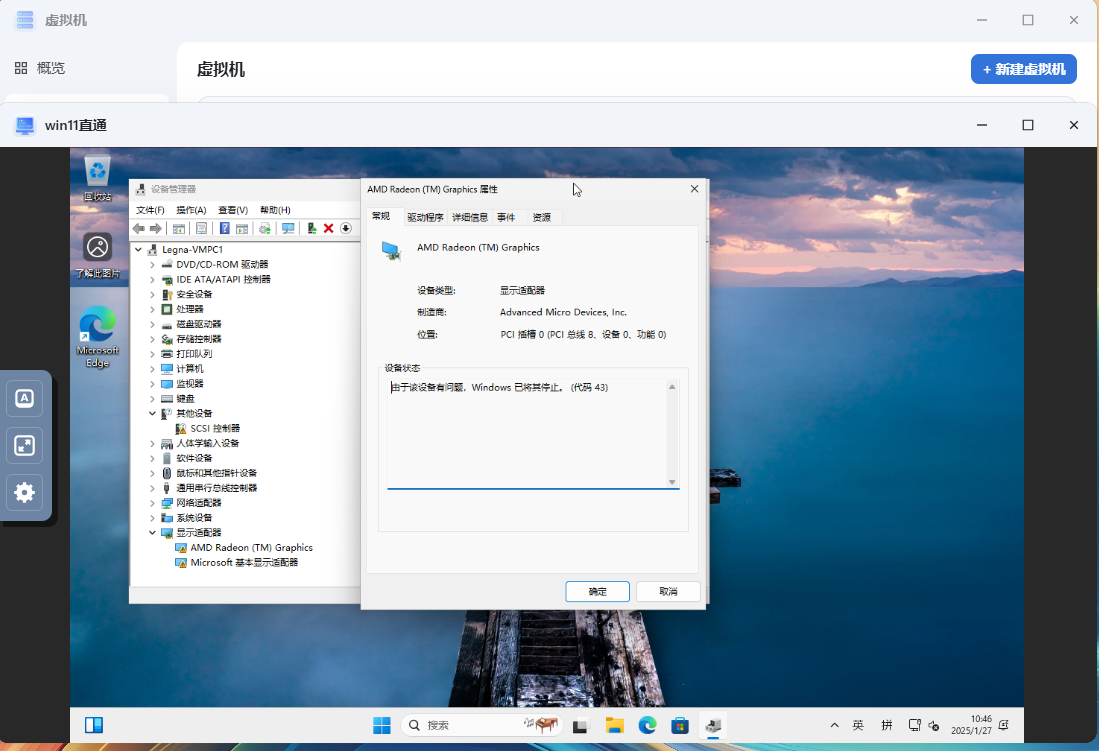Screen dimensions: 1099x751
Task: Switch to the 驱动程序 tab
Action: [425, 217]
